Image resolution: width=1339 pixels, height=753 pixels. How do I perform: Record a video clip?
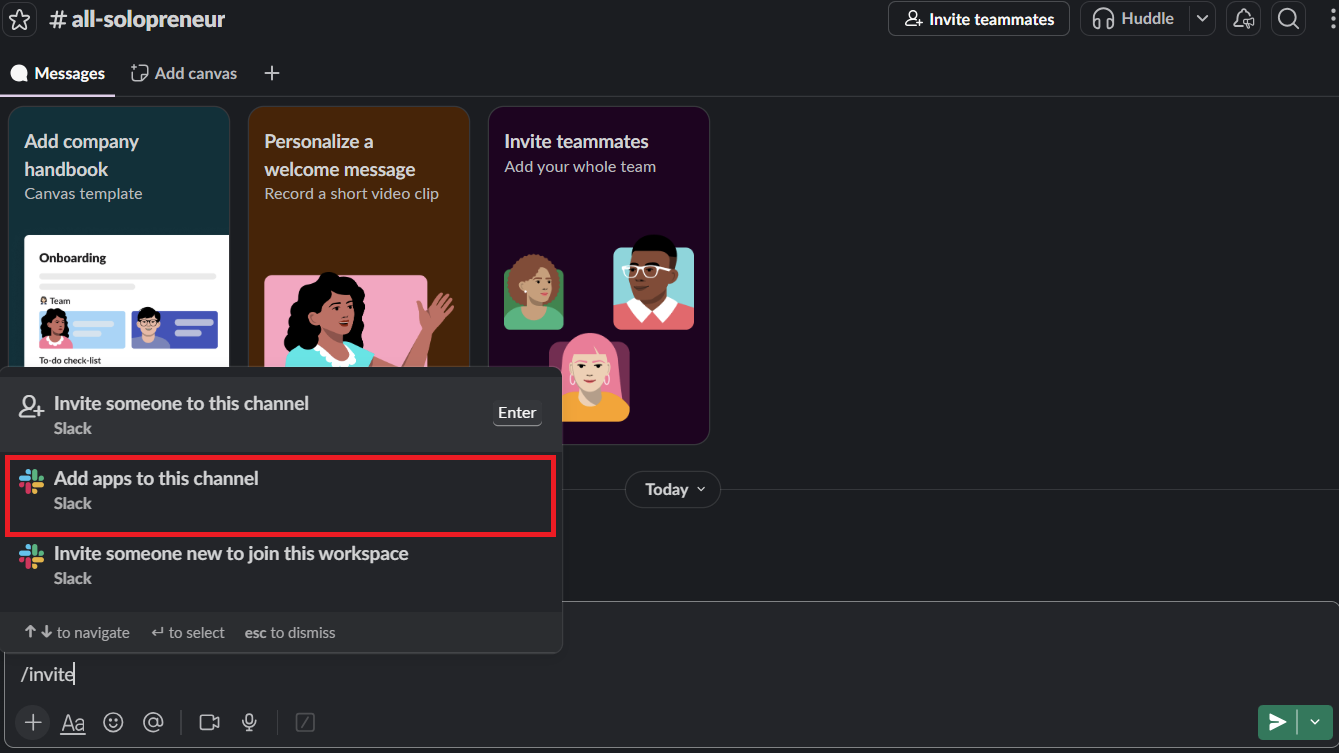coord(209,722)
